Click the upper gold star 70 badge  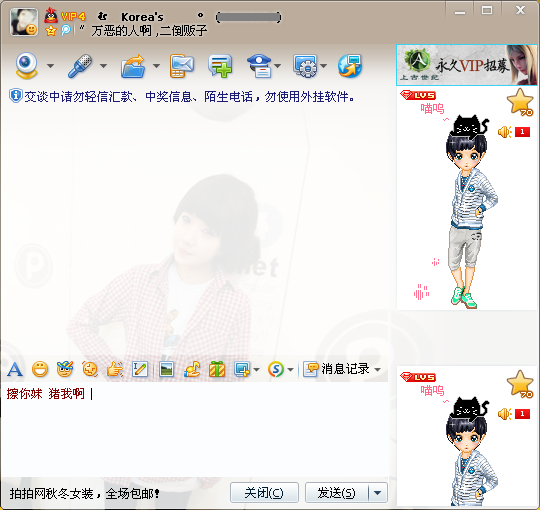(520, 102)
